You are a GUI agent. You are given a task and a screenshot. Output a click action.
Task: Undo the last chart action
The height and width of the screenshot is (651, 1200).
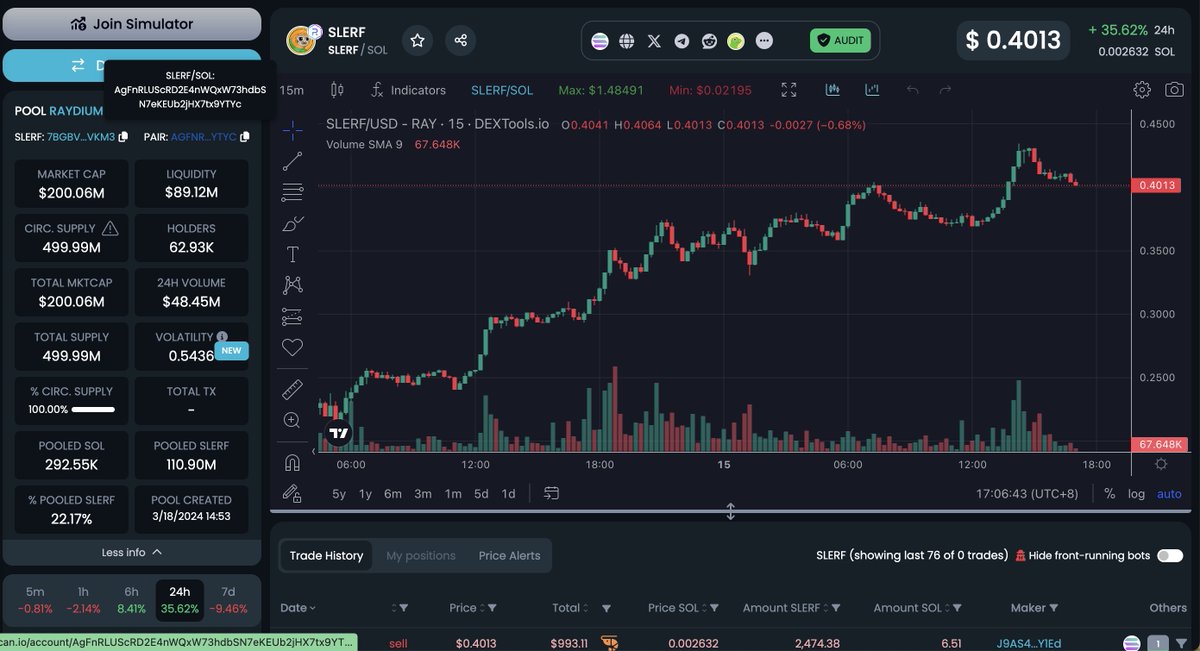click(912, 90)
